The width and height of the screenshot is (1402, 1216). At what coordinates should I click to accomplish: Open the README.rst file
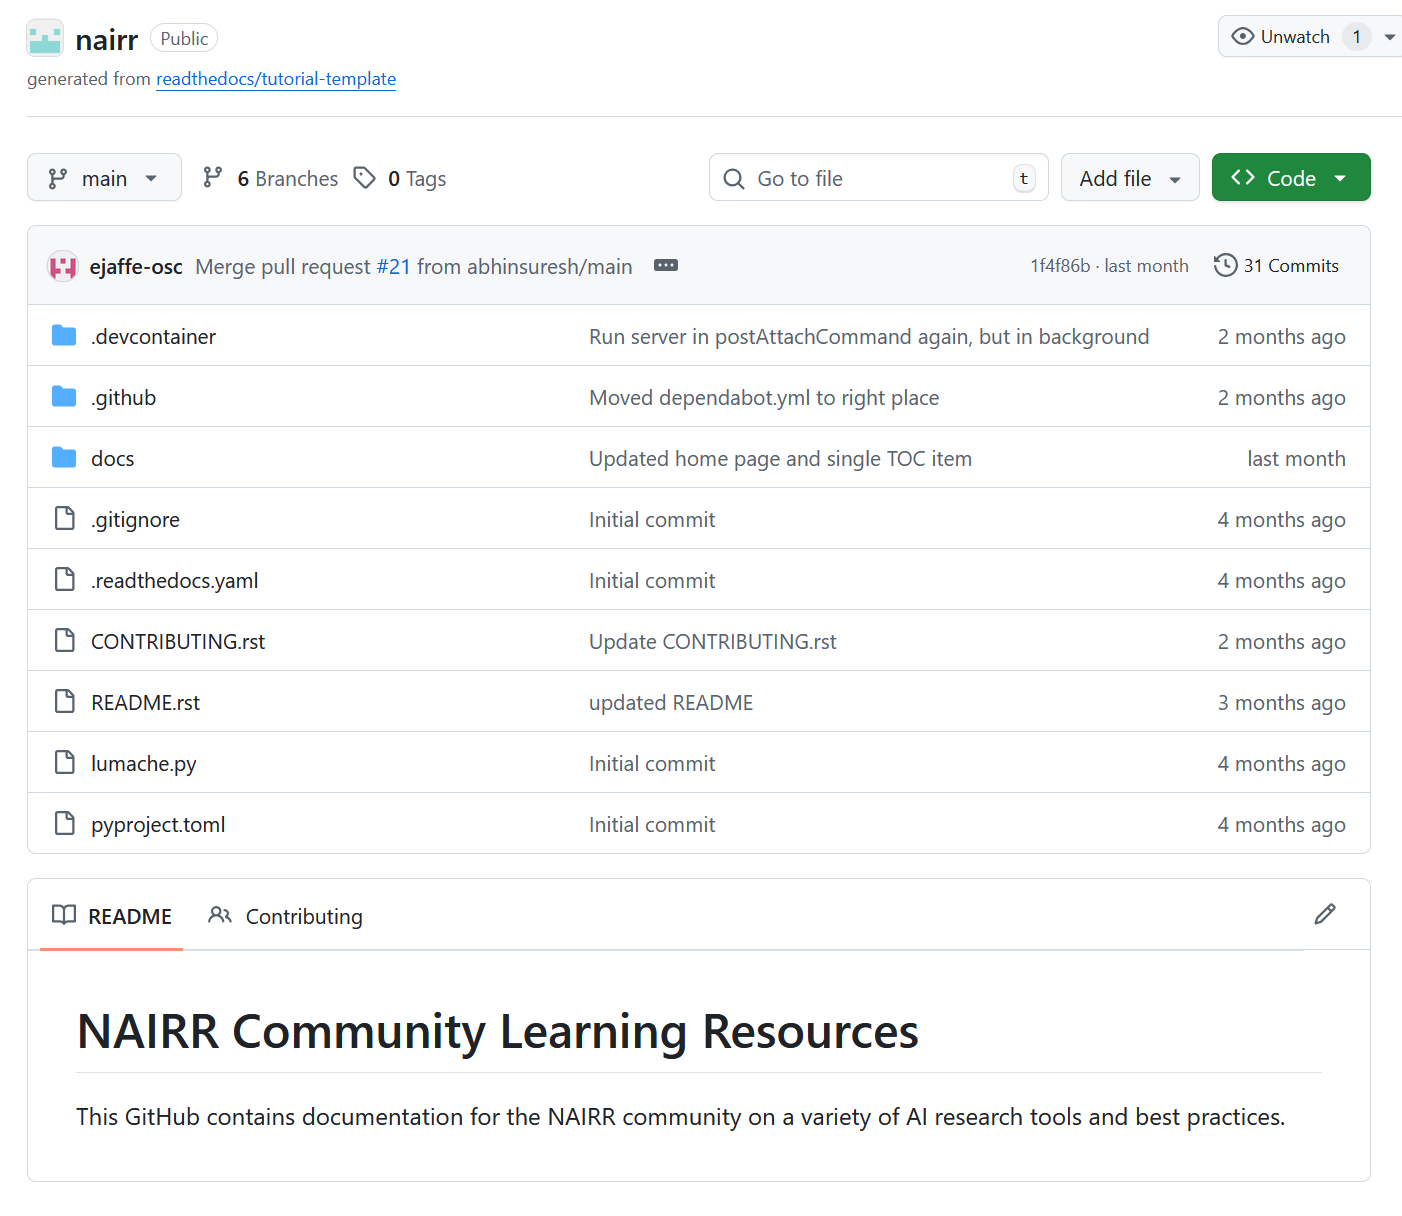click(145, 703)
